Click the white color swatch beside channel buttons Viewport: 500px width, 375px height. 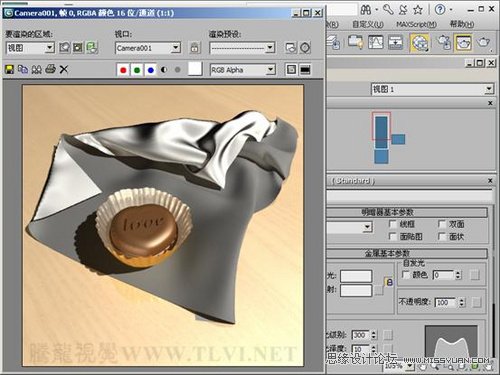(195, 69)
